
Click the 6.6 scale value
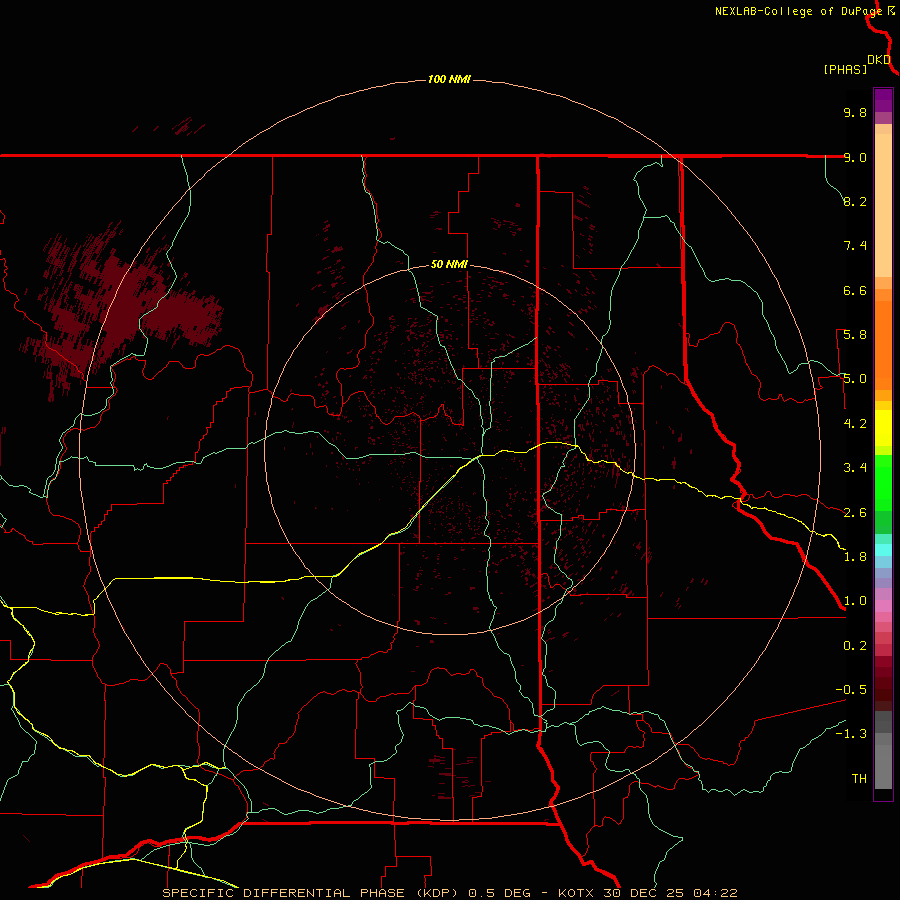(855, 290)
